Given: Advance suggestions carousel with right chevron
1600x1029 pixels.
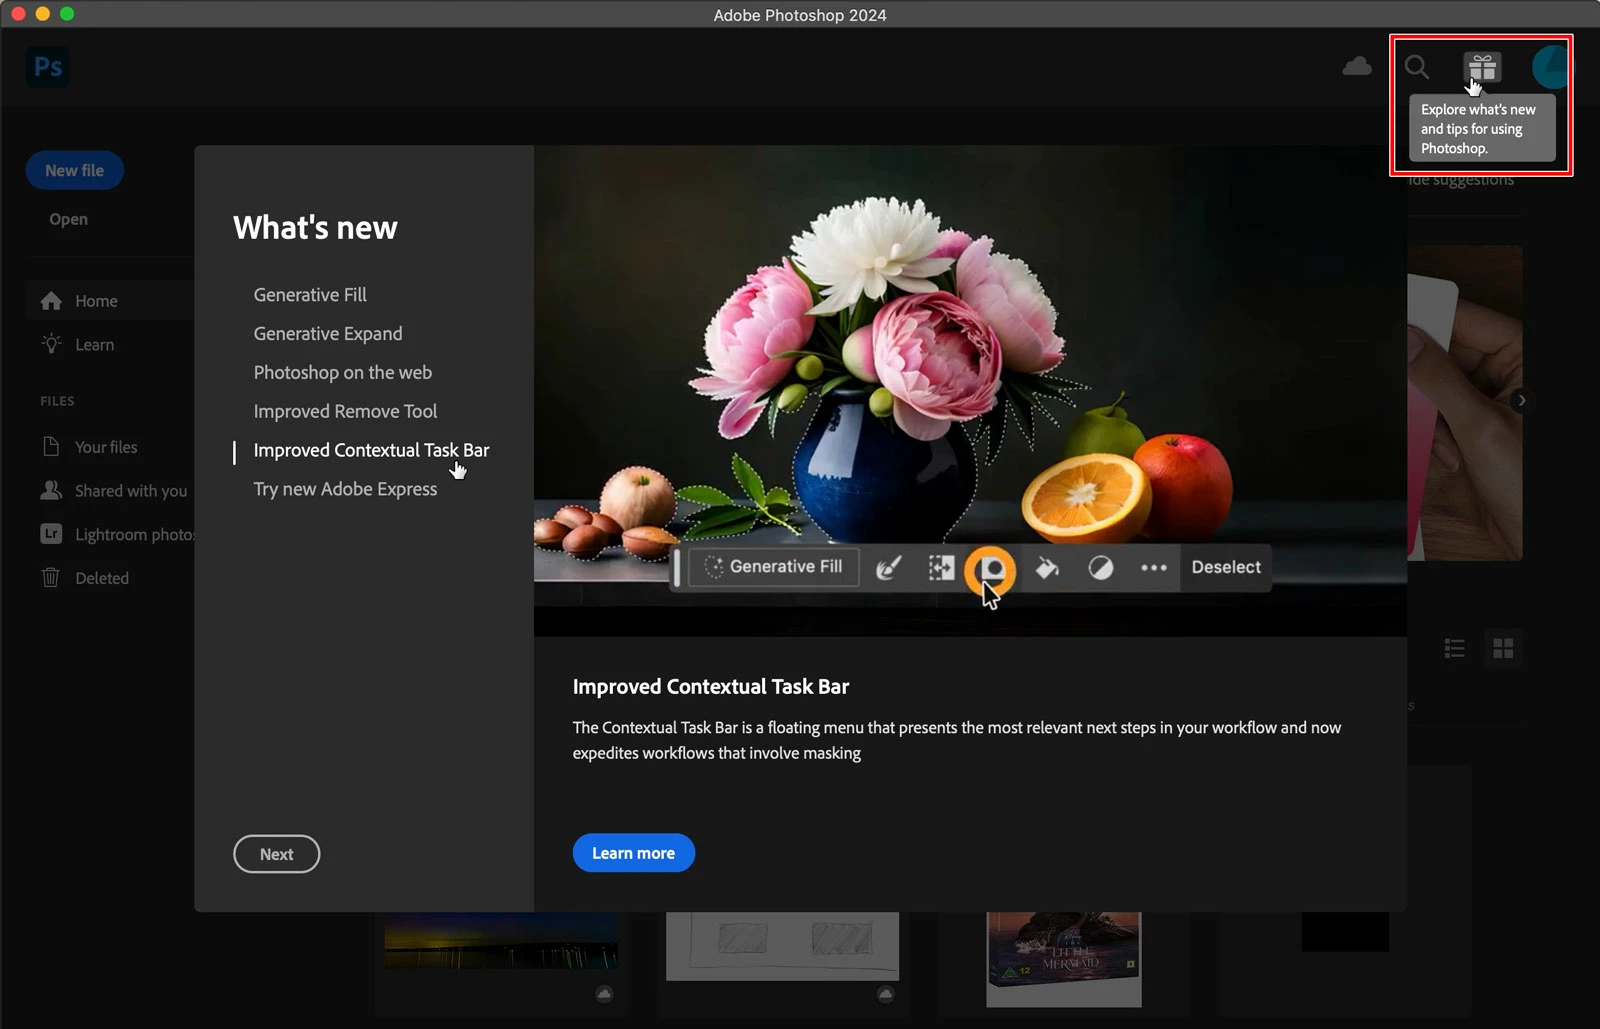Looking at the screenshot, I should point(1522,400).
